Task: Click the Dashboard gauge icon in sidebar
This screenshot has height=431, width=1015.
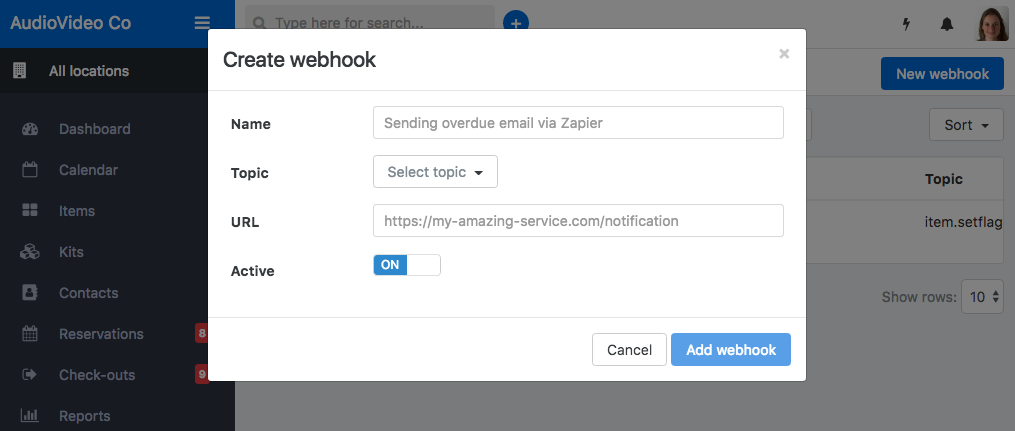Action: [x=30, y=129]
